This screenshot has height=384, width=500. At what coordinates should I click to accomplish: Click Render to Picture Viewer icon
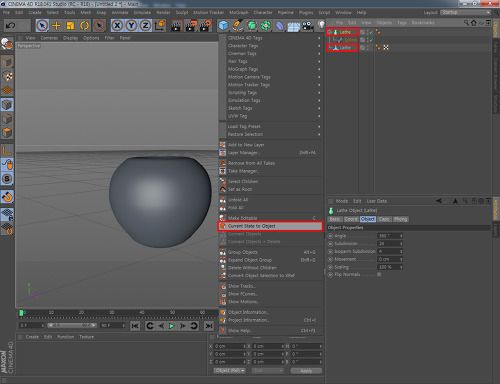[191, 25]
